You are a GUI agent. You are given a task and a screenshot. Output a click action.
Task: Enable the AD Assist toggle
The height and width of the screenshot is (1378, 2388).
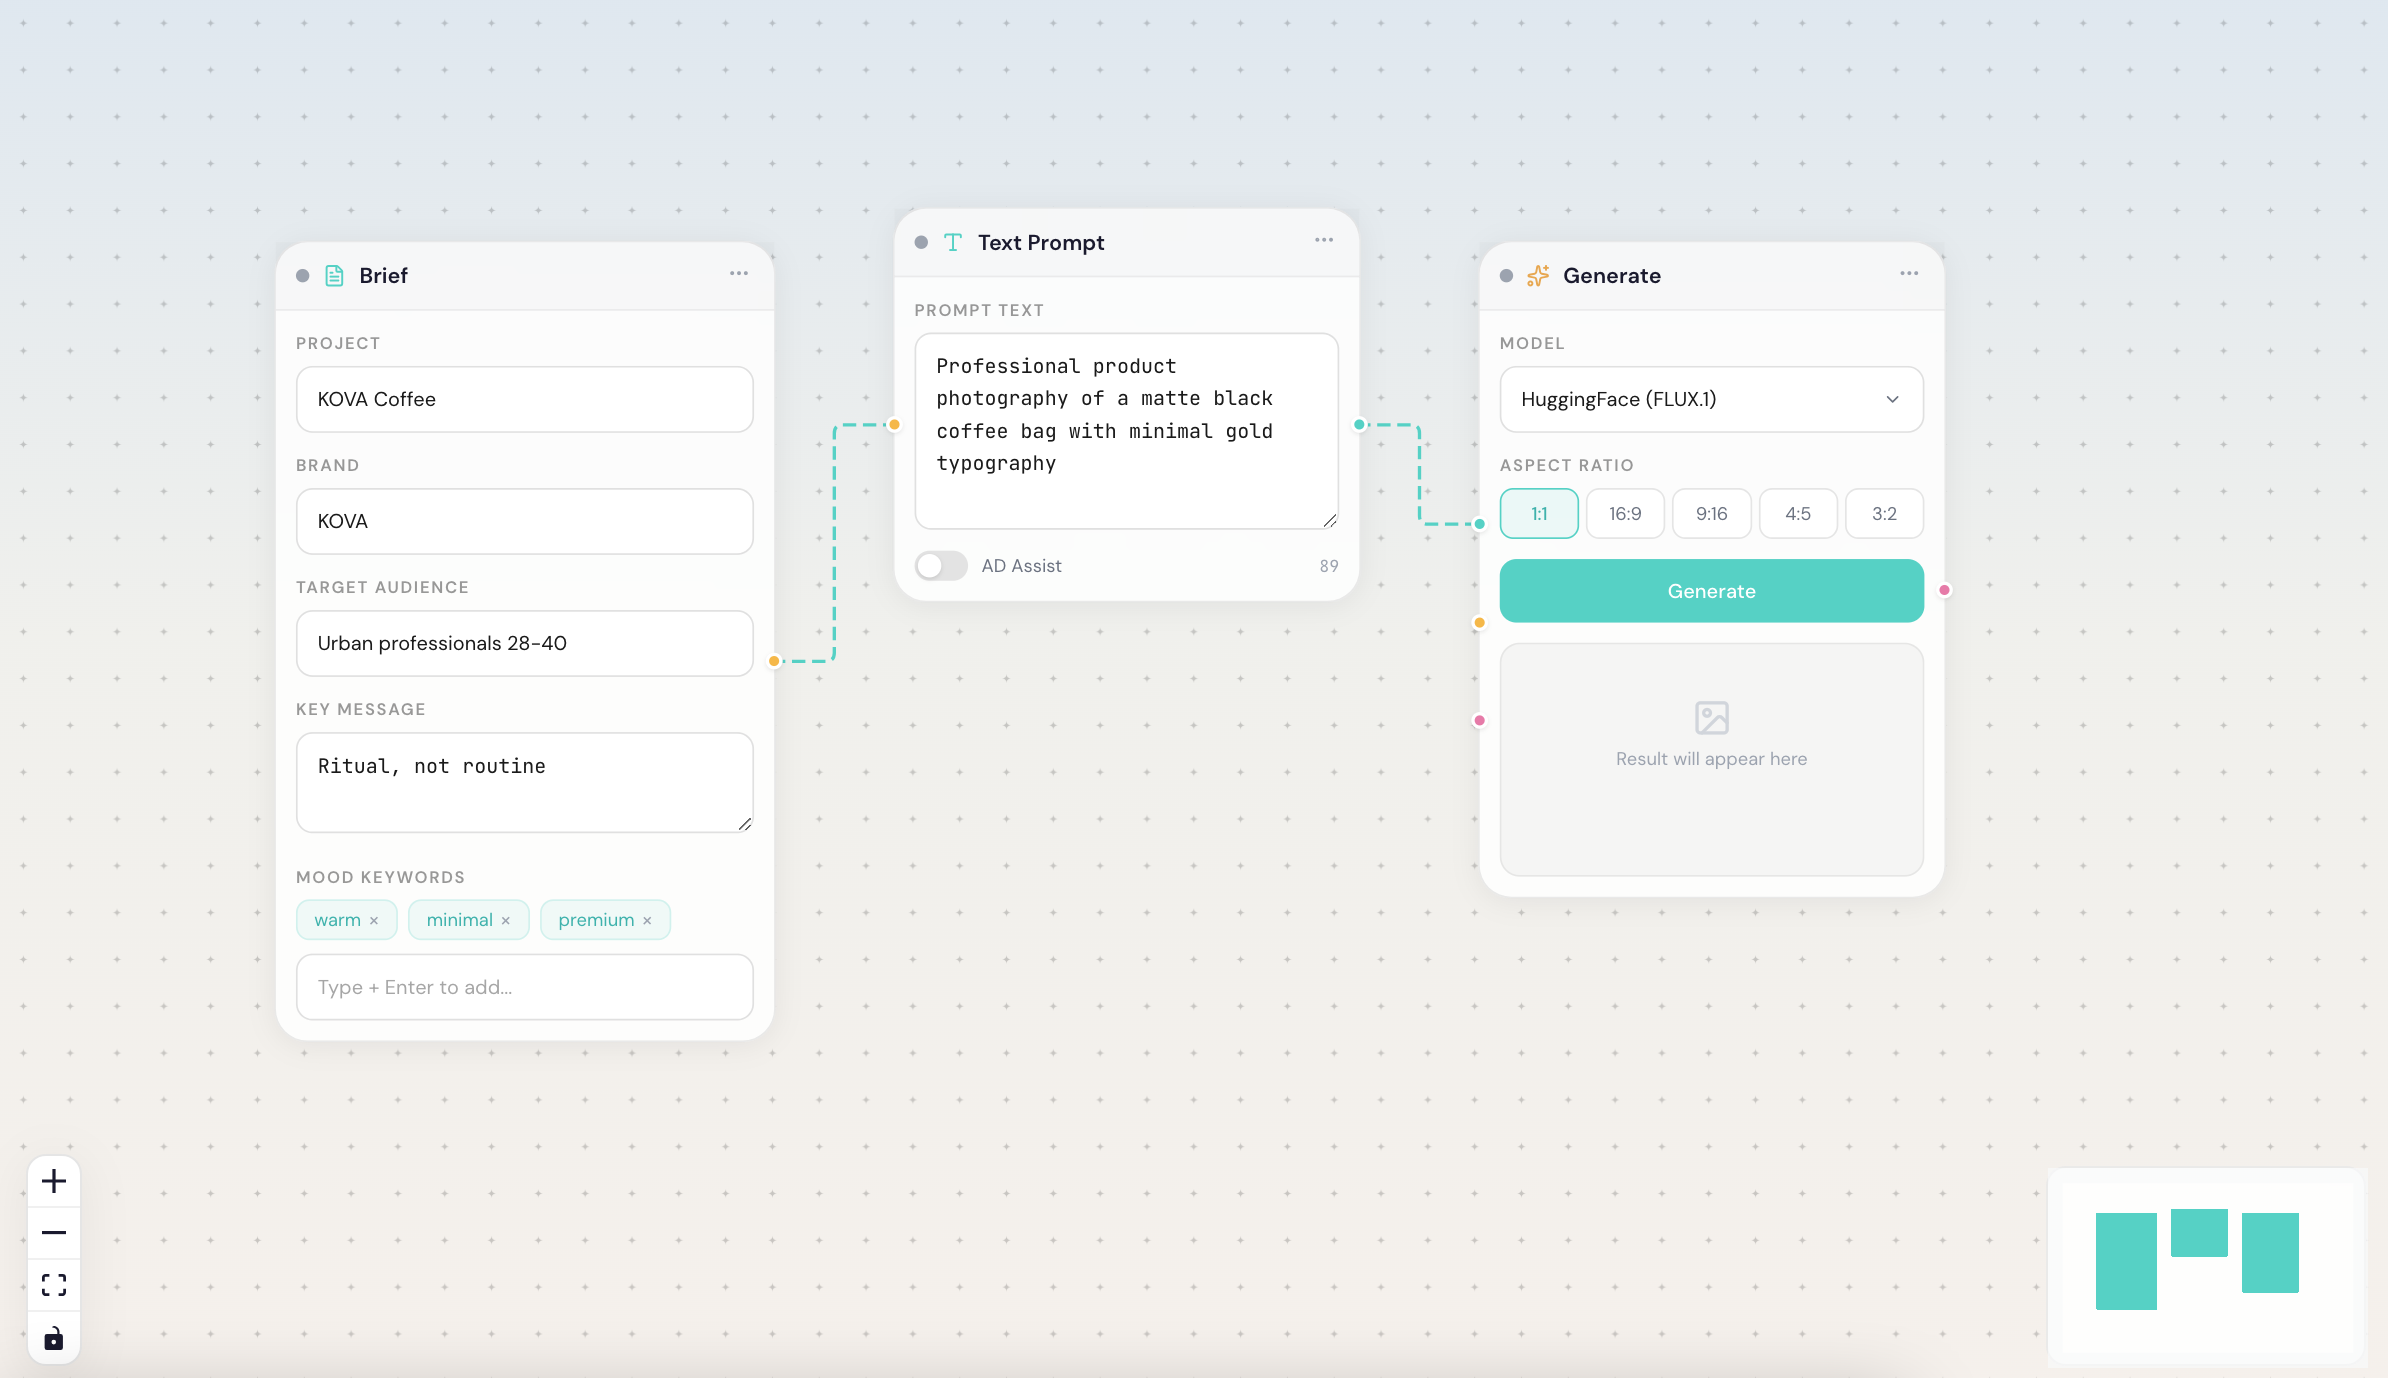pos(941,566)
